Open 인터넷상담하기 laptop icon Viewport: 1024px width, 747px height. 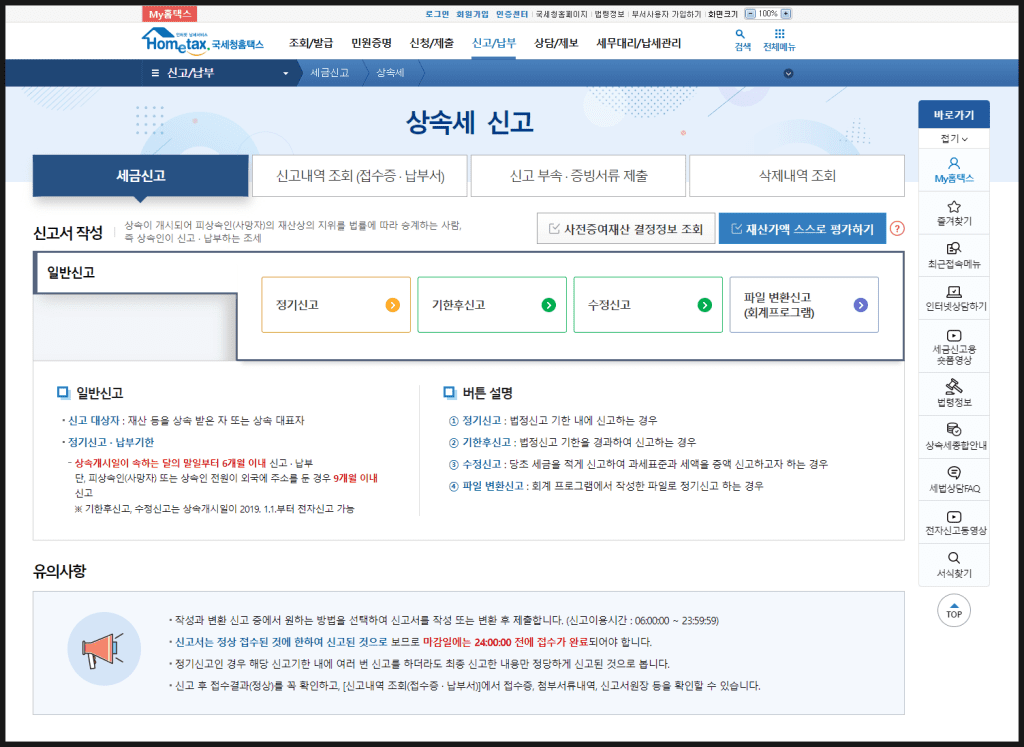pos(953,291)
